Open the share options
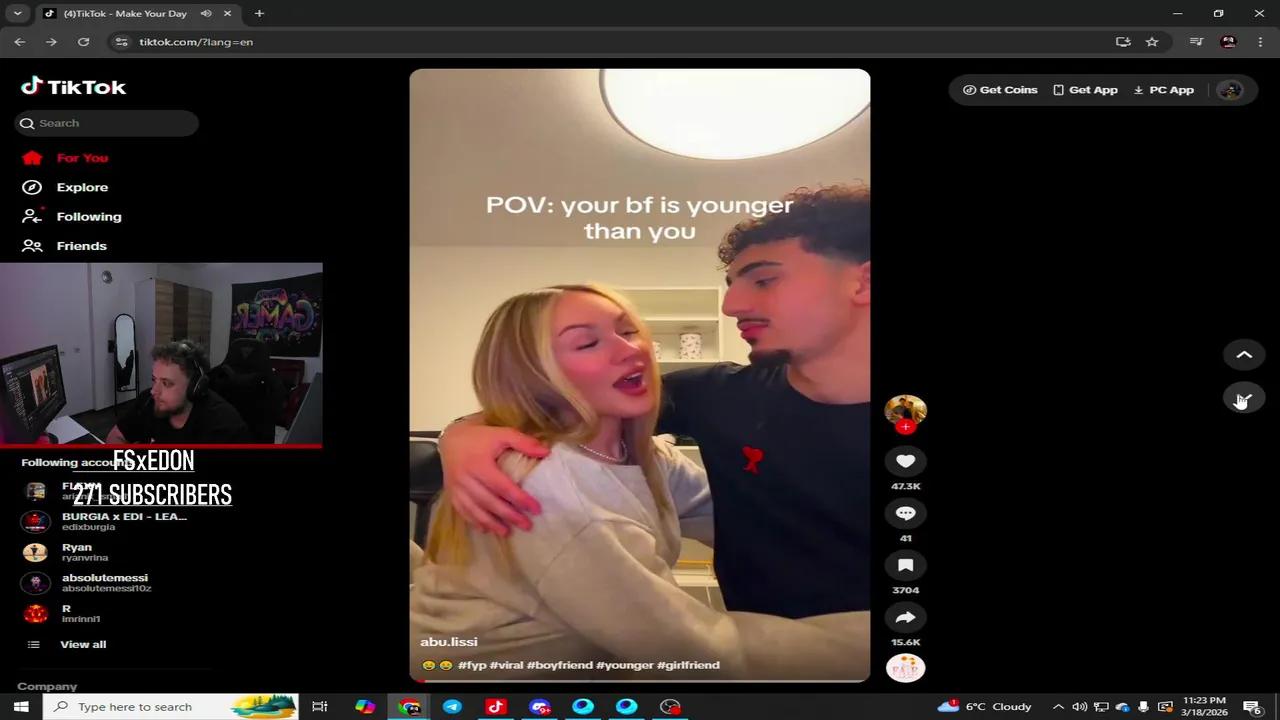 pyautogui.click(x=905, y=617)
